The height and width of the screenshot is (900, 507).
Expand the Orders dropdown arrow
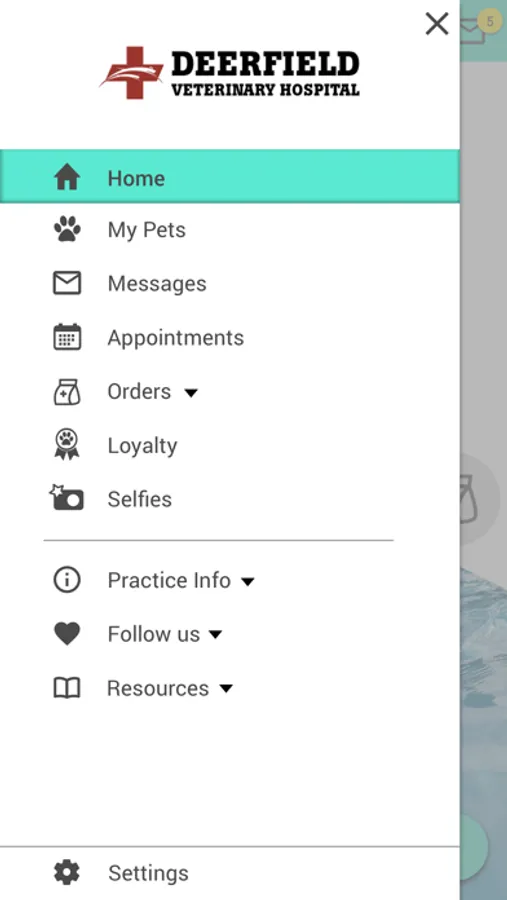coord(191,393)
